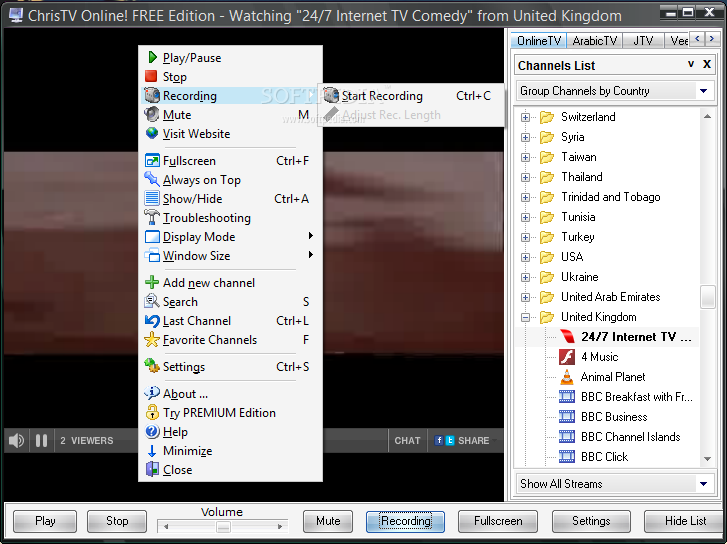Click the Favorite Channels star icon

[152, 339]
